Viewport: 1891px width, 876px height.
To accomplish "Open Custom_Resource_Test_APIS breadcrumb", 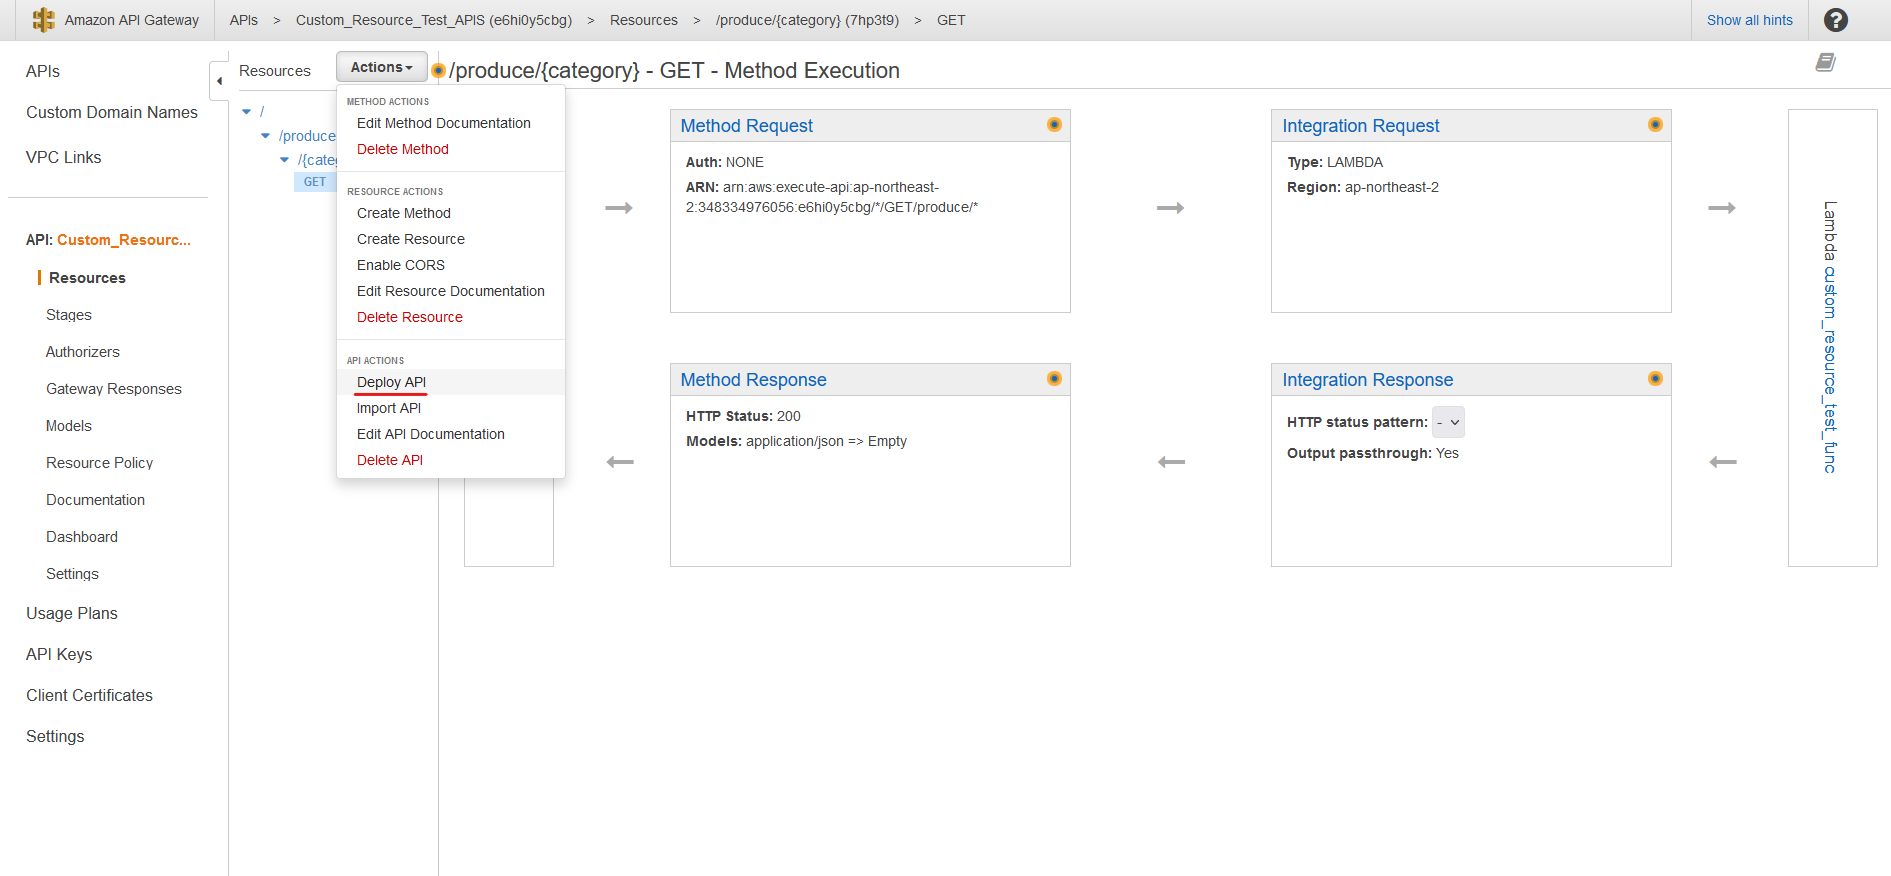I will (x=434, y=20).
